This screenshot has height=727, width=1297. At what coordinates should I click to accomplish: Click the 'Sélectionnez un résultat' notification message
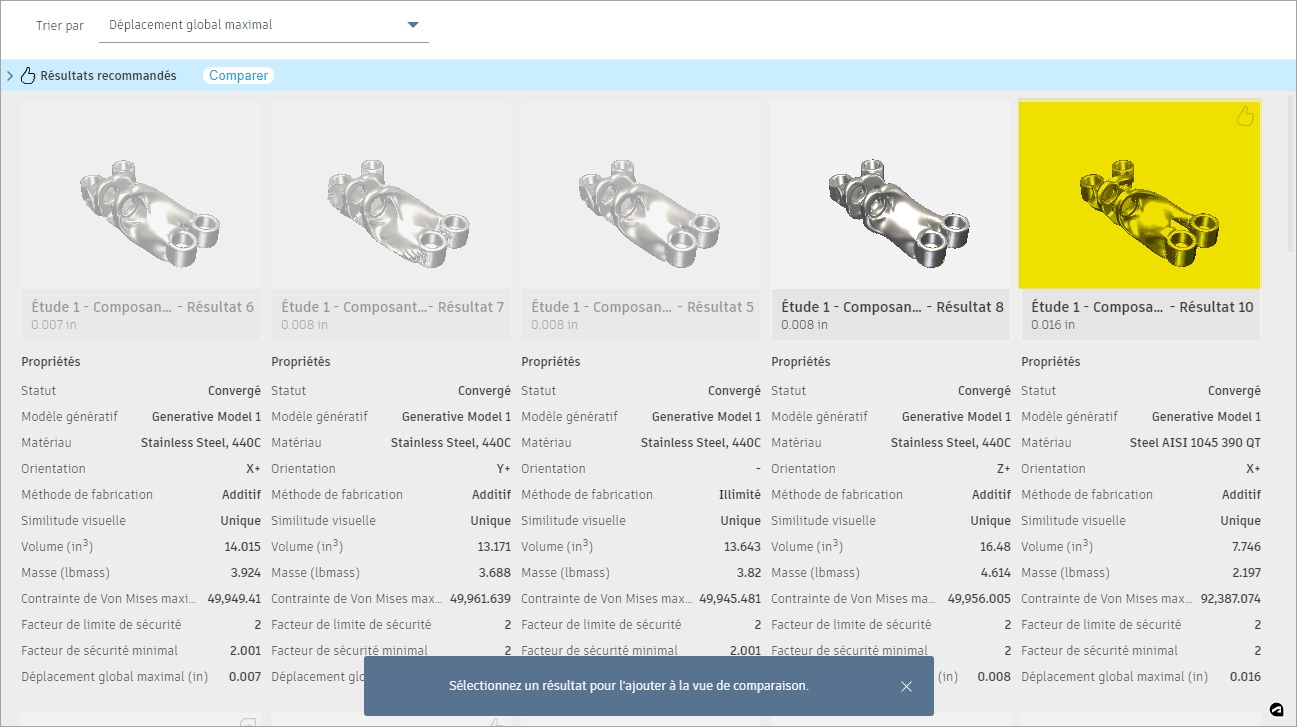click(628, 686)
